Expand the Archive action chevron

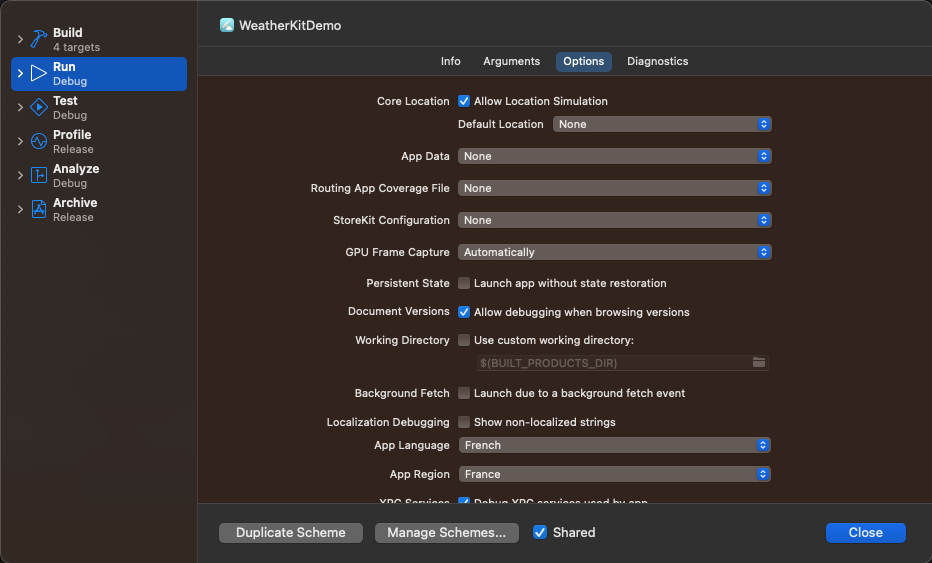(x=20, y=209)
